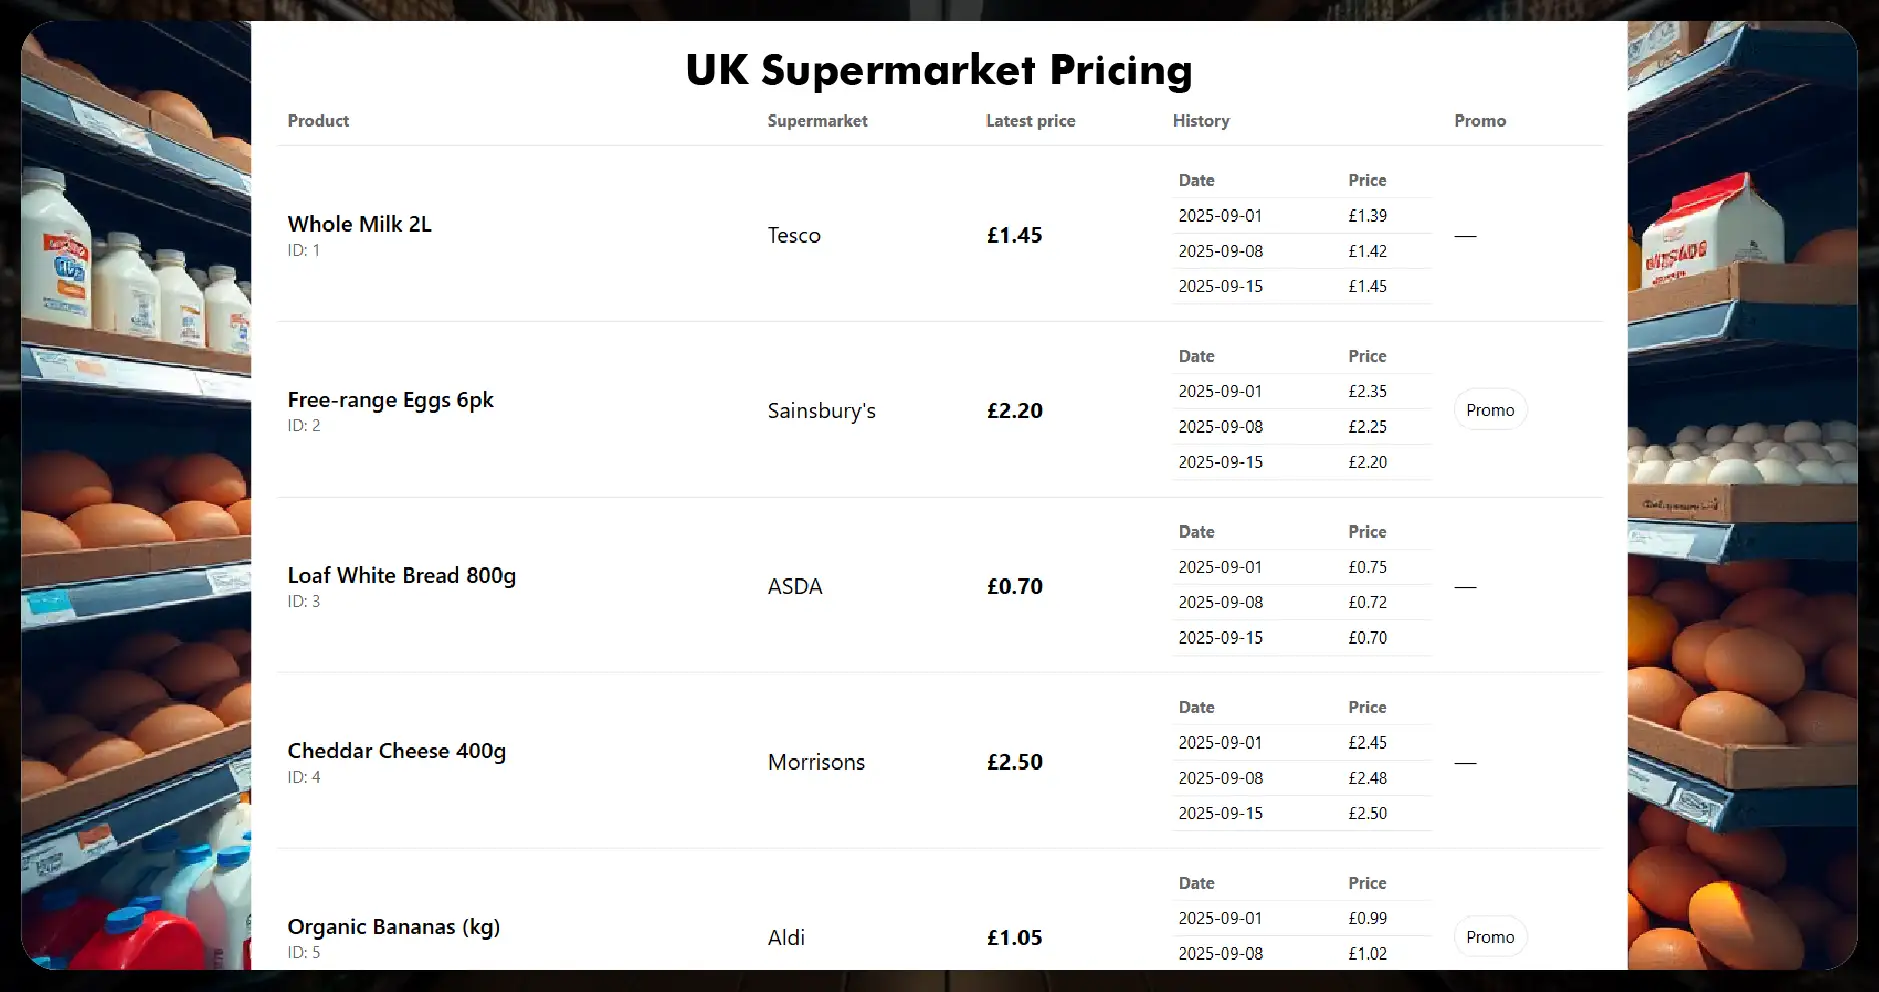Click the Promo column header
Viewport: 1879px width, 992px height.
click(x=1479, y=120)
